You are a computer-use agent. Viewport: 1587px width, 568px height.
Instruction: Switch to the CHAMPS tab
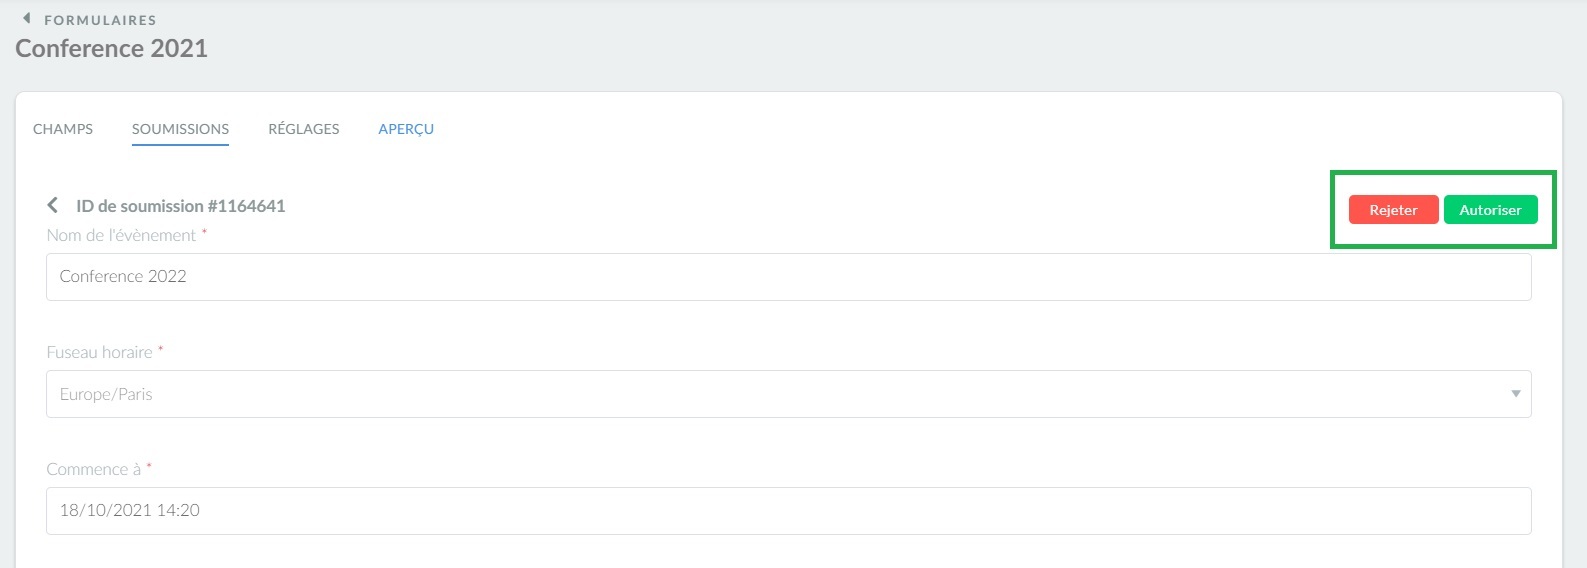pos(63,129)
